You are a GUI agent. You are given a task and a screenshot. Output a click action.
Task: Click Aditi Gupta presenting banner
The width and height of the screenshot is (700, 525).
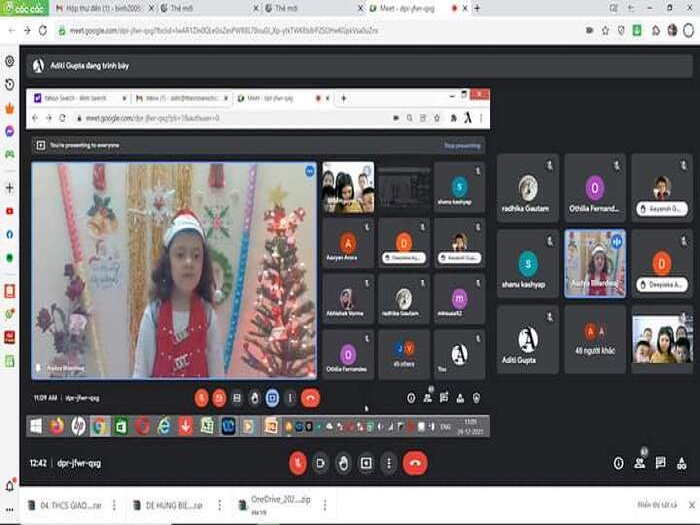tap(359, 66)
